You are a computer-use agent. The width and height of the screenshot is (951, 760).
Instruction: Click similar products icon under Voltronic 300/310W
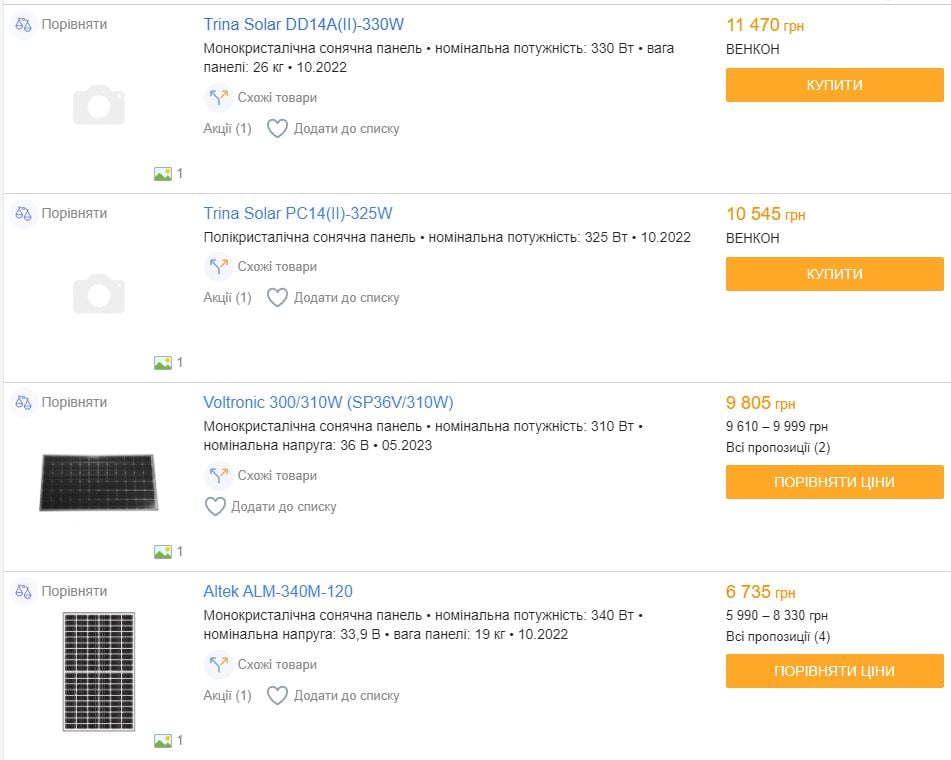[218, 476]
